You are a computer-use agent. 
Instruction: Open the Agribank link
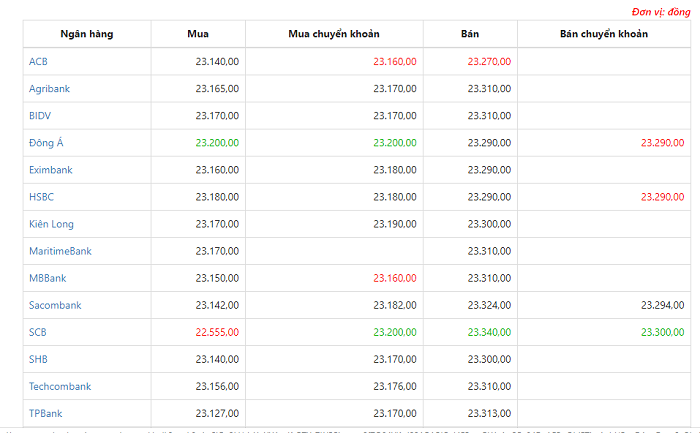(49, 89)
